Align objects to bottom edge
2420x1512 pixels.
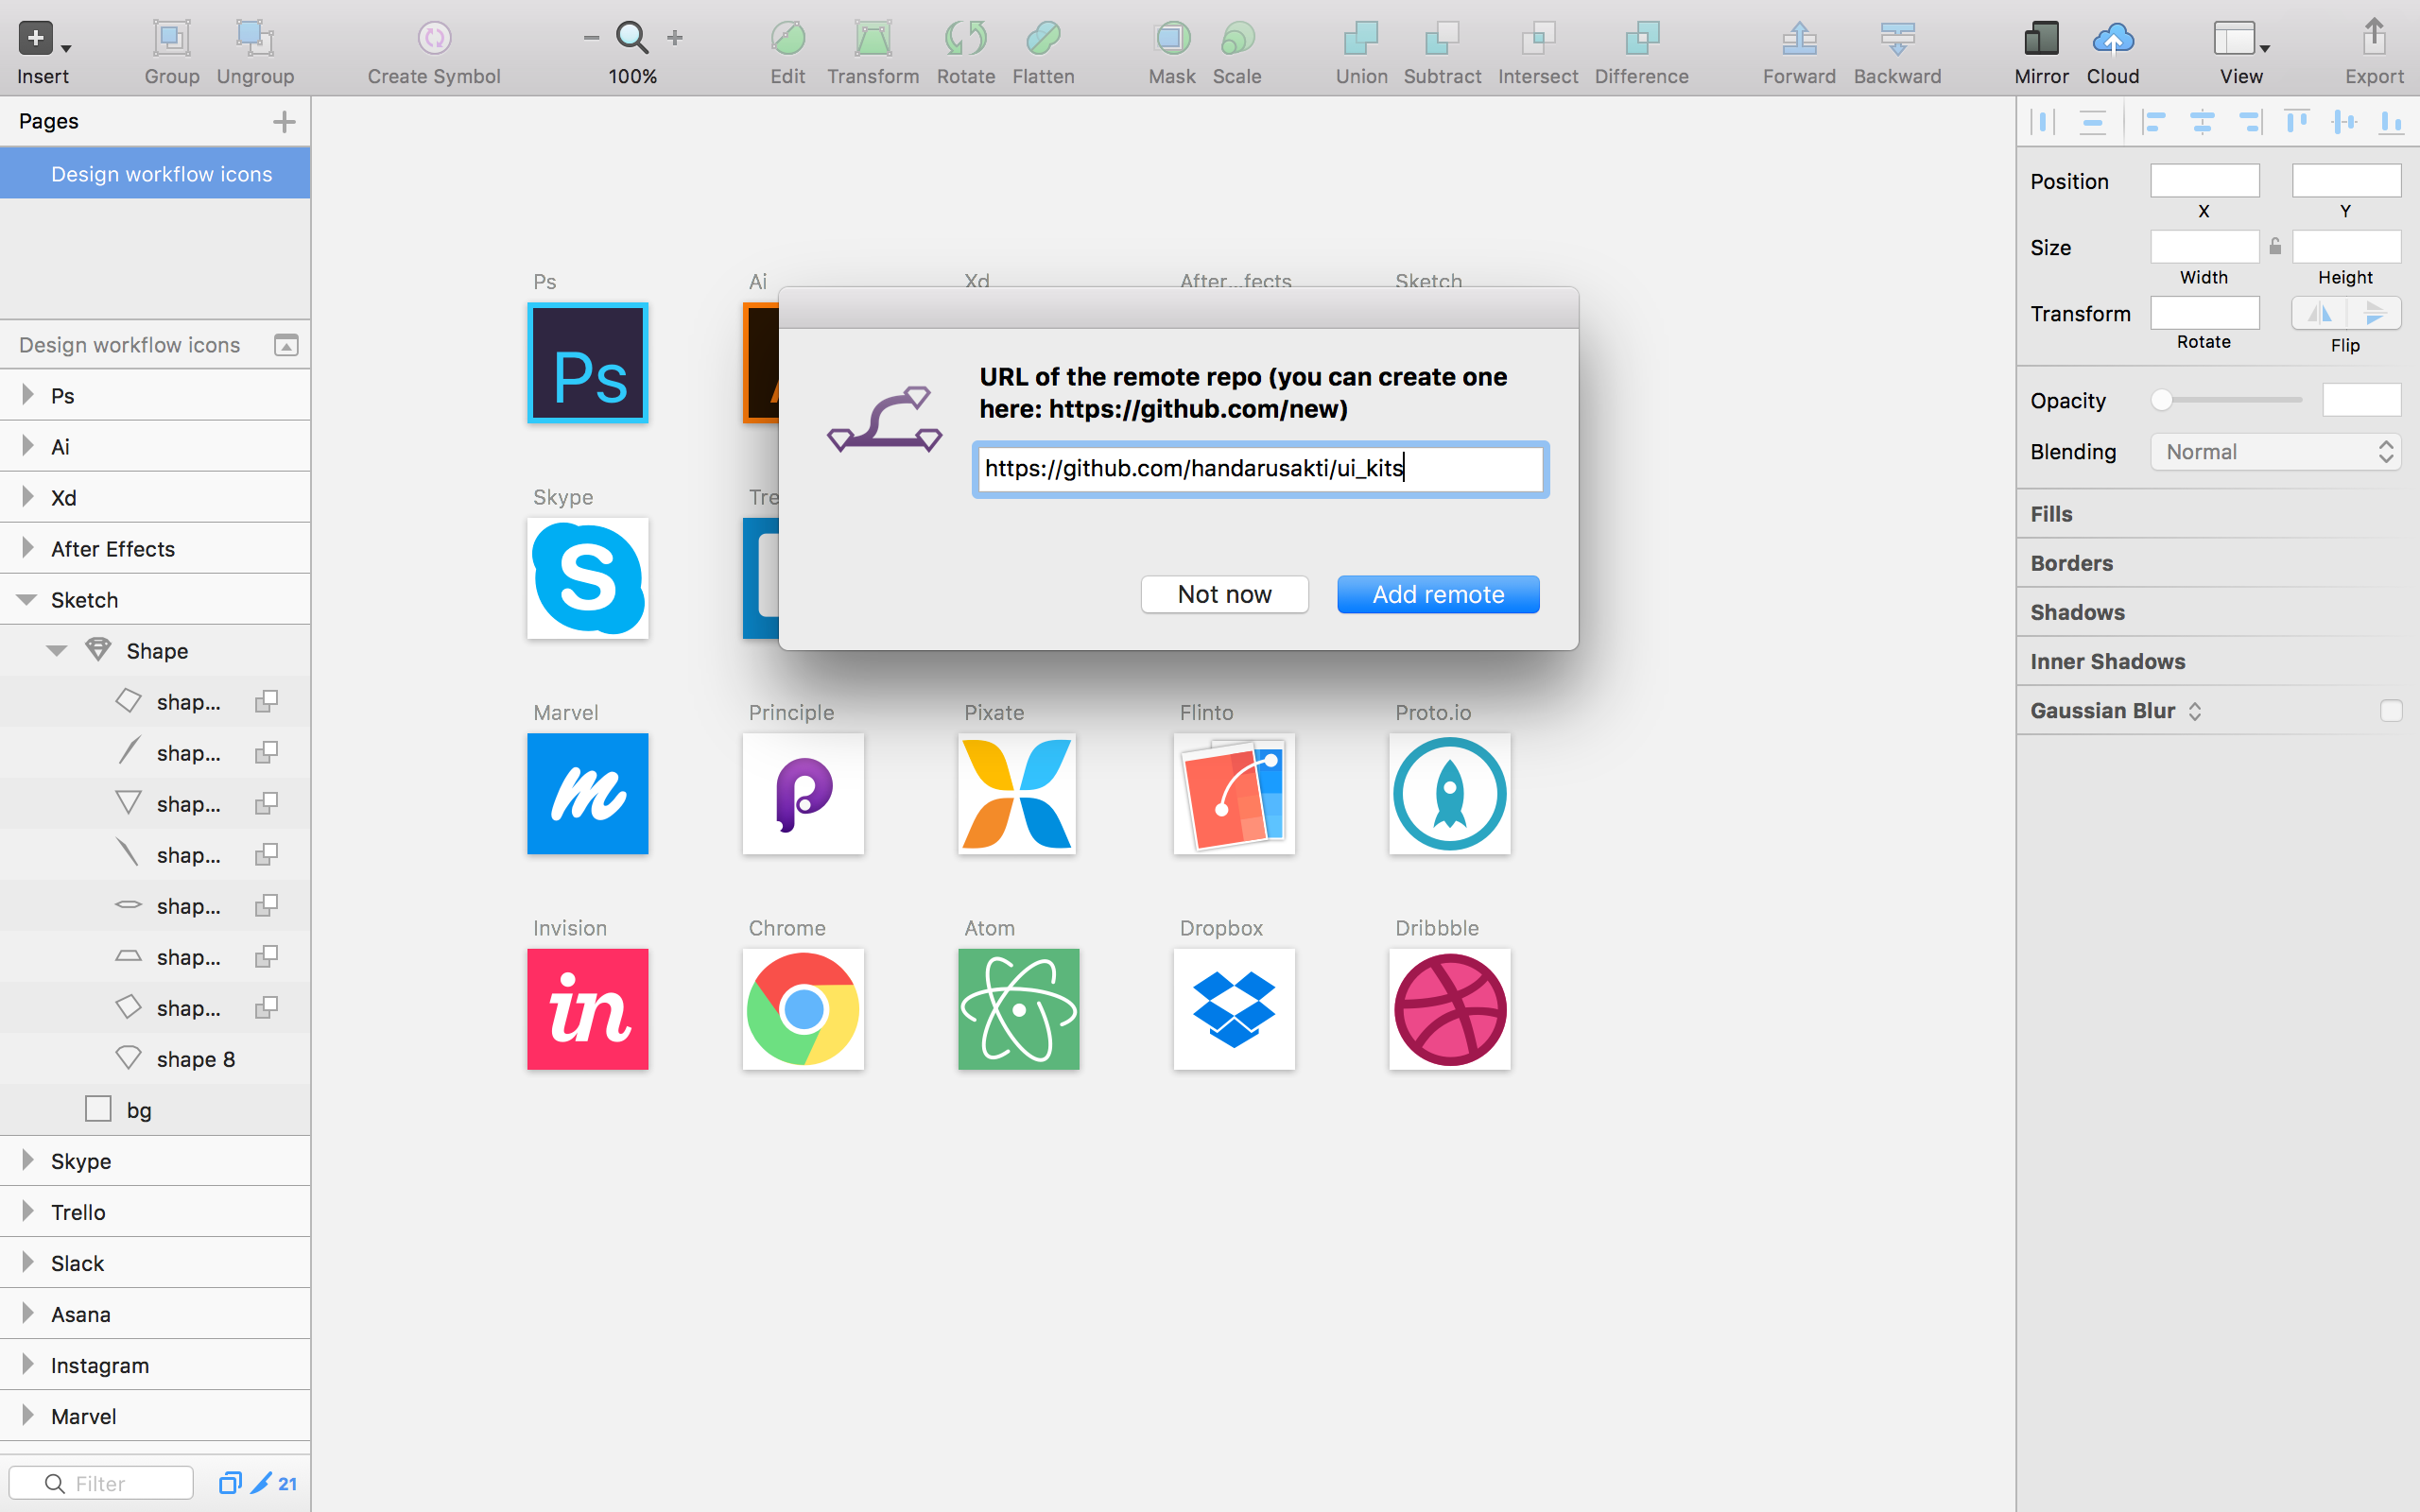[x=2391, y=122]
